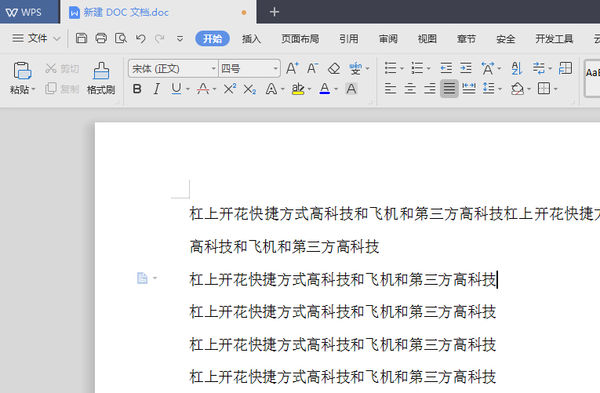Expand the underline style dropdown arrow
The height and width of the screenshot is (393, 600).
click(x=188, y=90)
